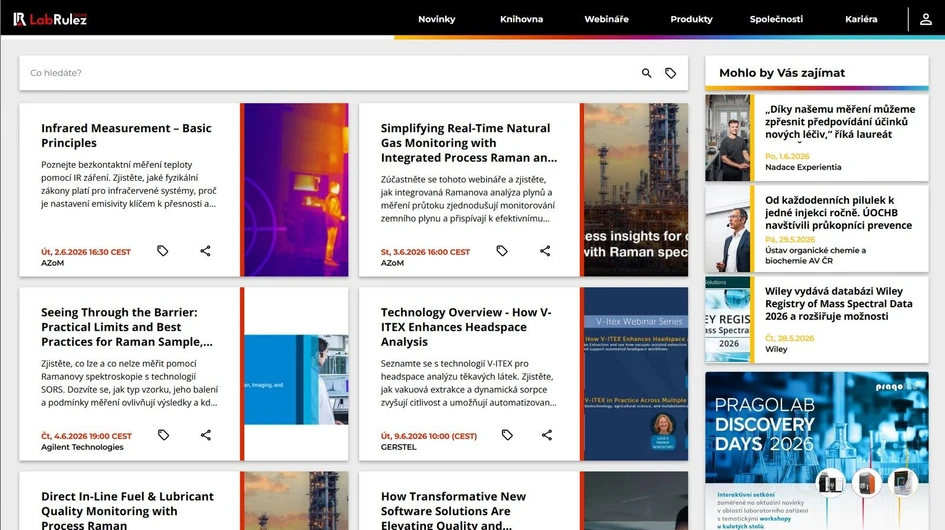Screen dimensions: 945x530
Task: Click 'AZoM' under Infrared Measurement card
Action: coord(52,263)
